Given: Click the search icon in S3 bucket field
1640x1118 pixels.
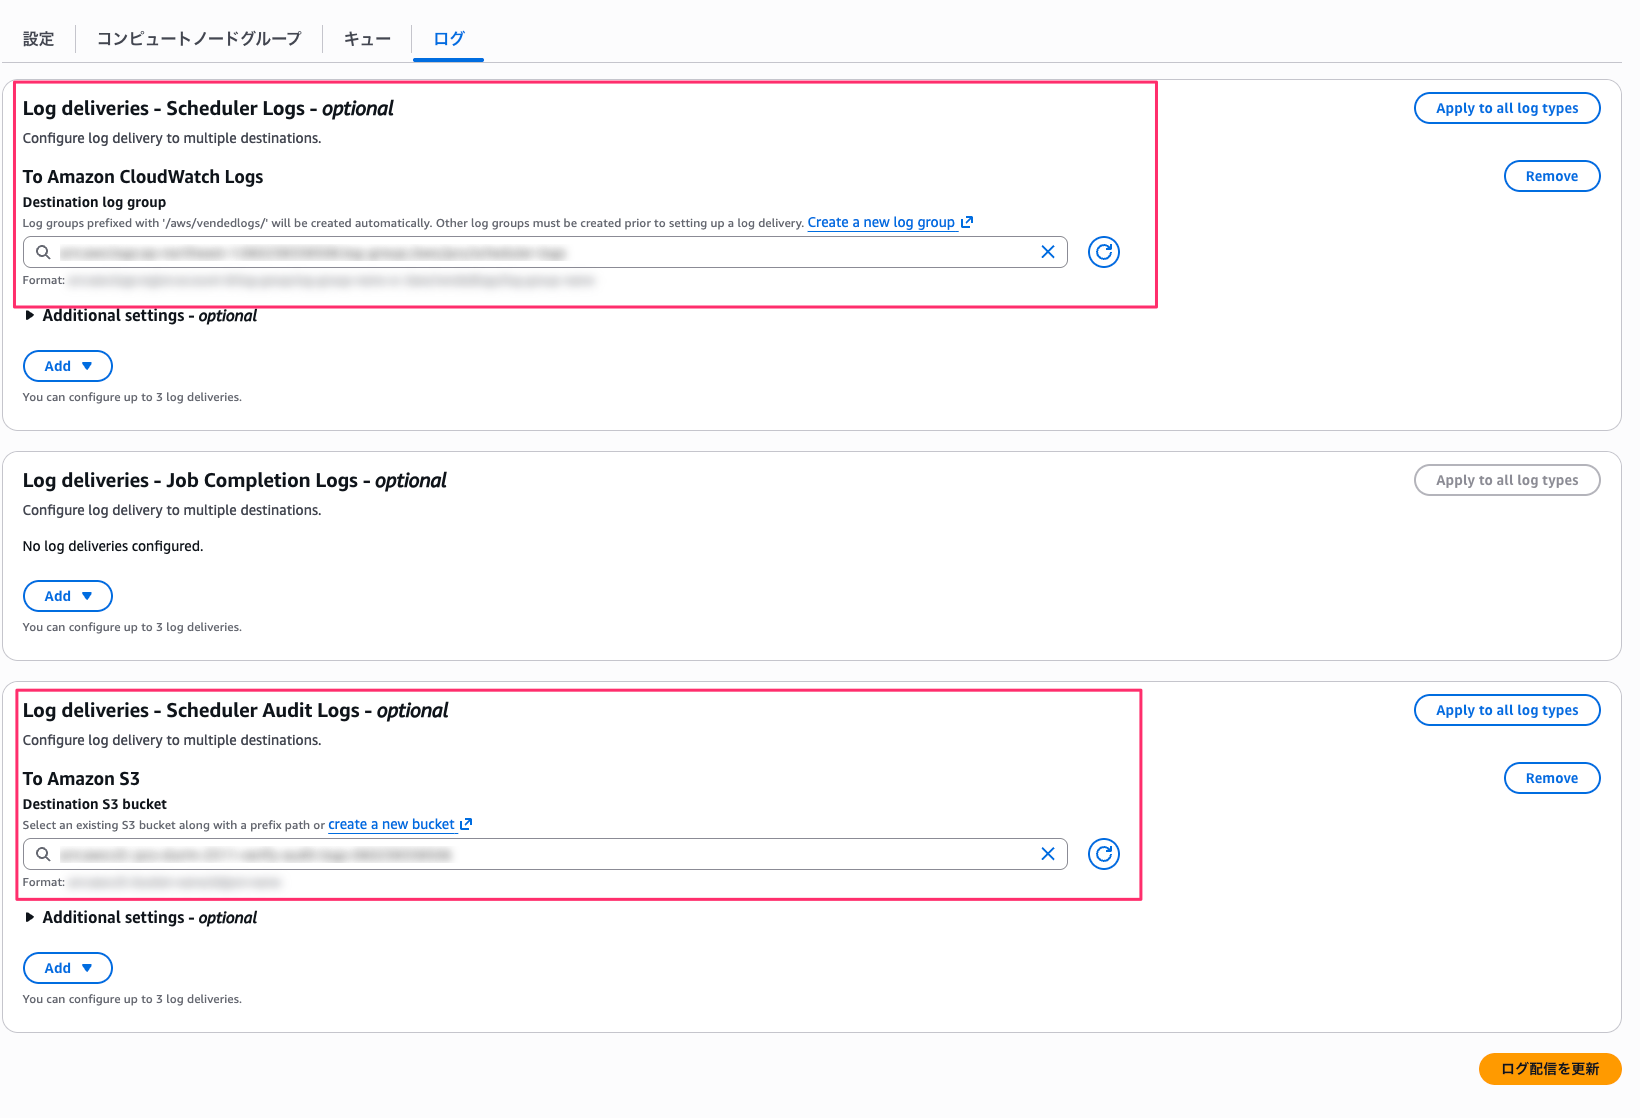Looking at the screenshot, I should tap(43, 854).
